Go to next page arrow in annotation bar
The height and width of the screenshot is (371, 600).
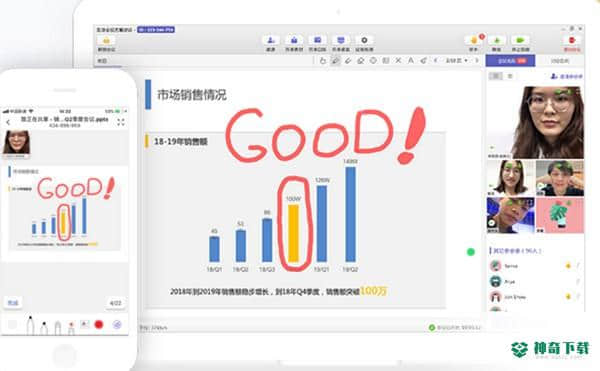477,60
